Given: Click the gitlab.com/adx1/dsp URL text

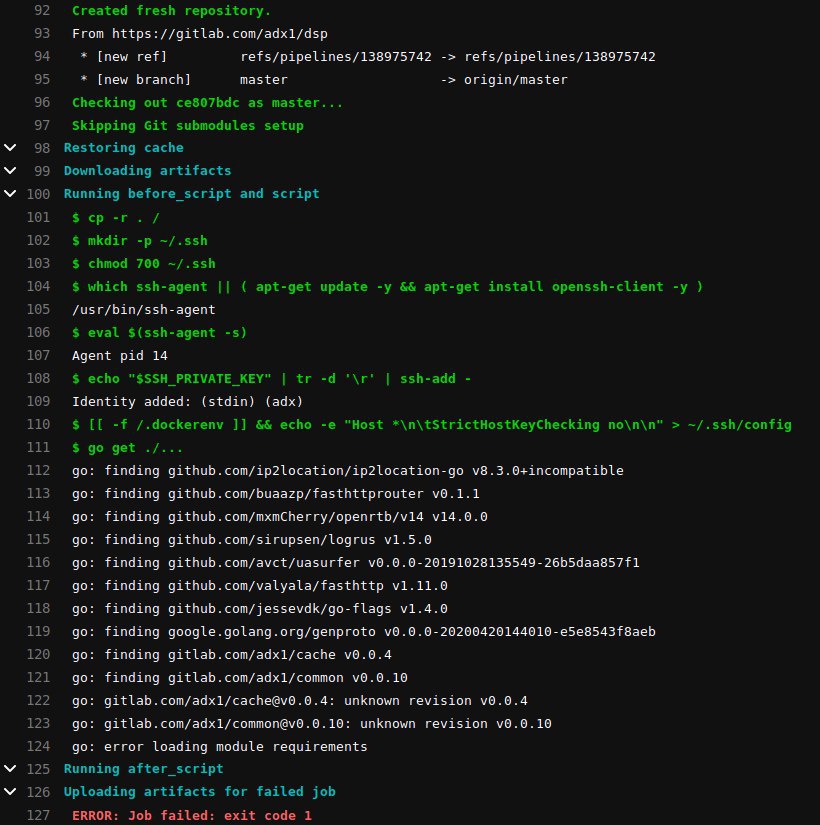Looking at the screenshot, I should coord(219,34).
